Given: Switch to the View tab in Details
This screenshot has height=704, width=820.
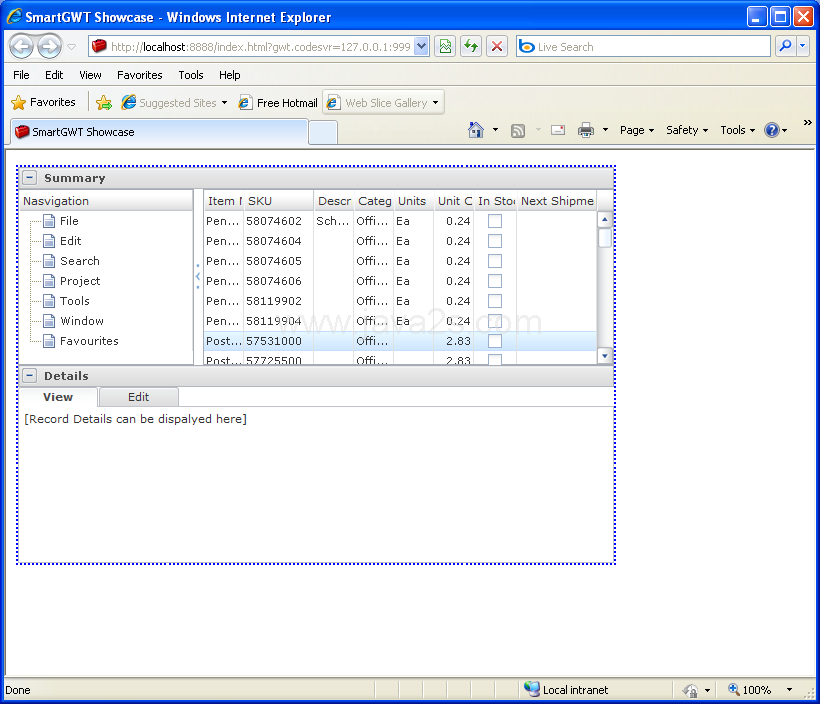Looking at the screenshot, I should (x=58, y=397).
